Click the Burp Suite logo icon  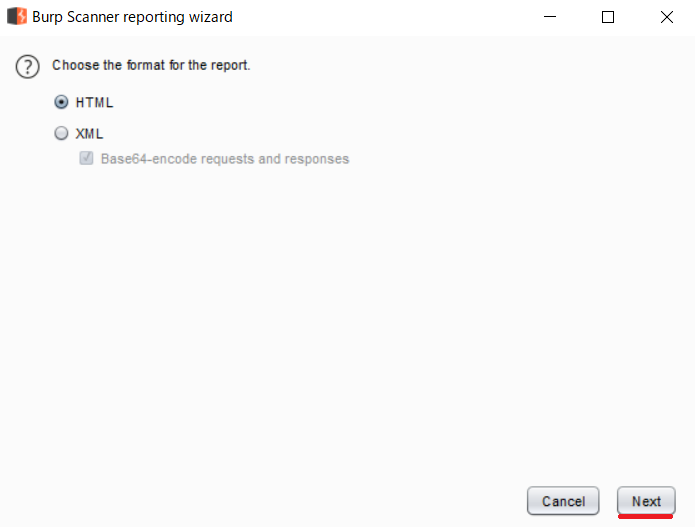[x=17, y=16]
